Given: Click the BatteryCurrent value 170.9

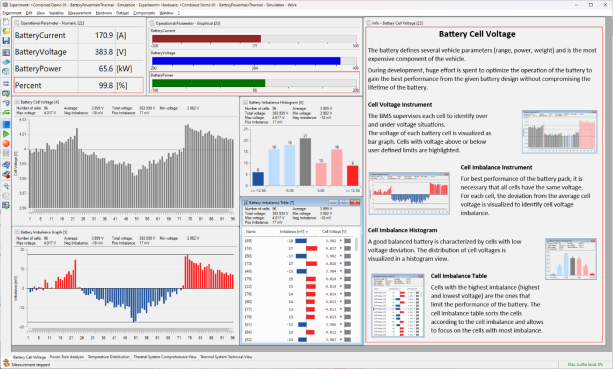Looking at the screenshot, I should [x=104, y=35].
